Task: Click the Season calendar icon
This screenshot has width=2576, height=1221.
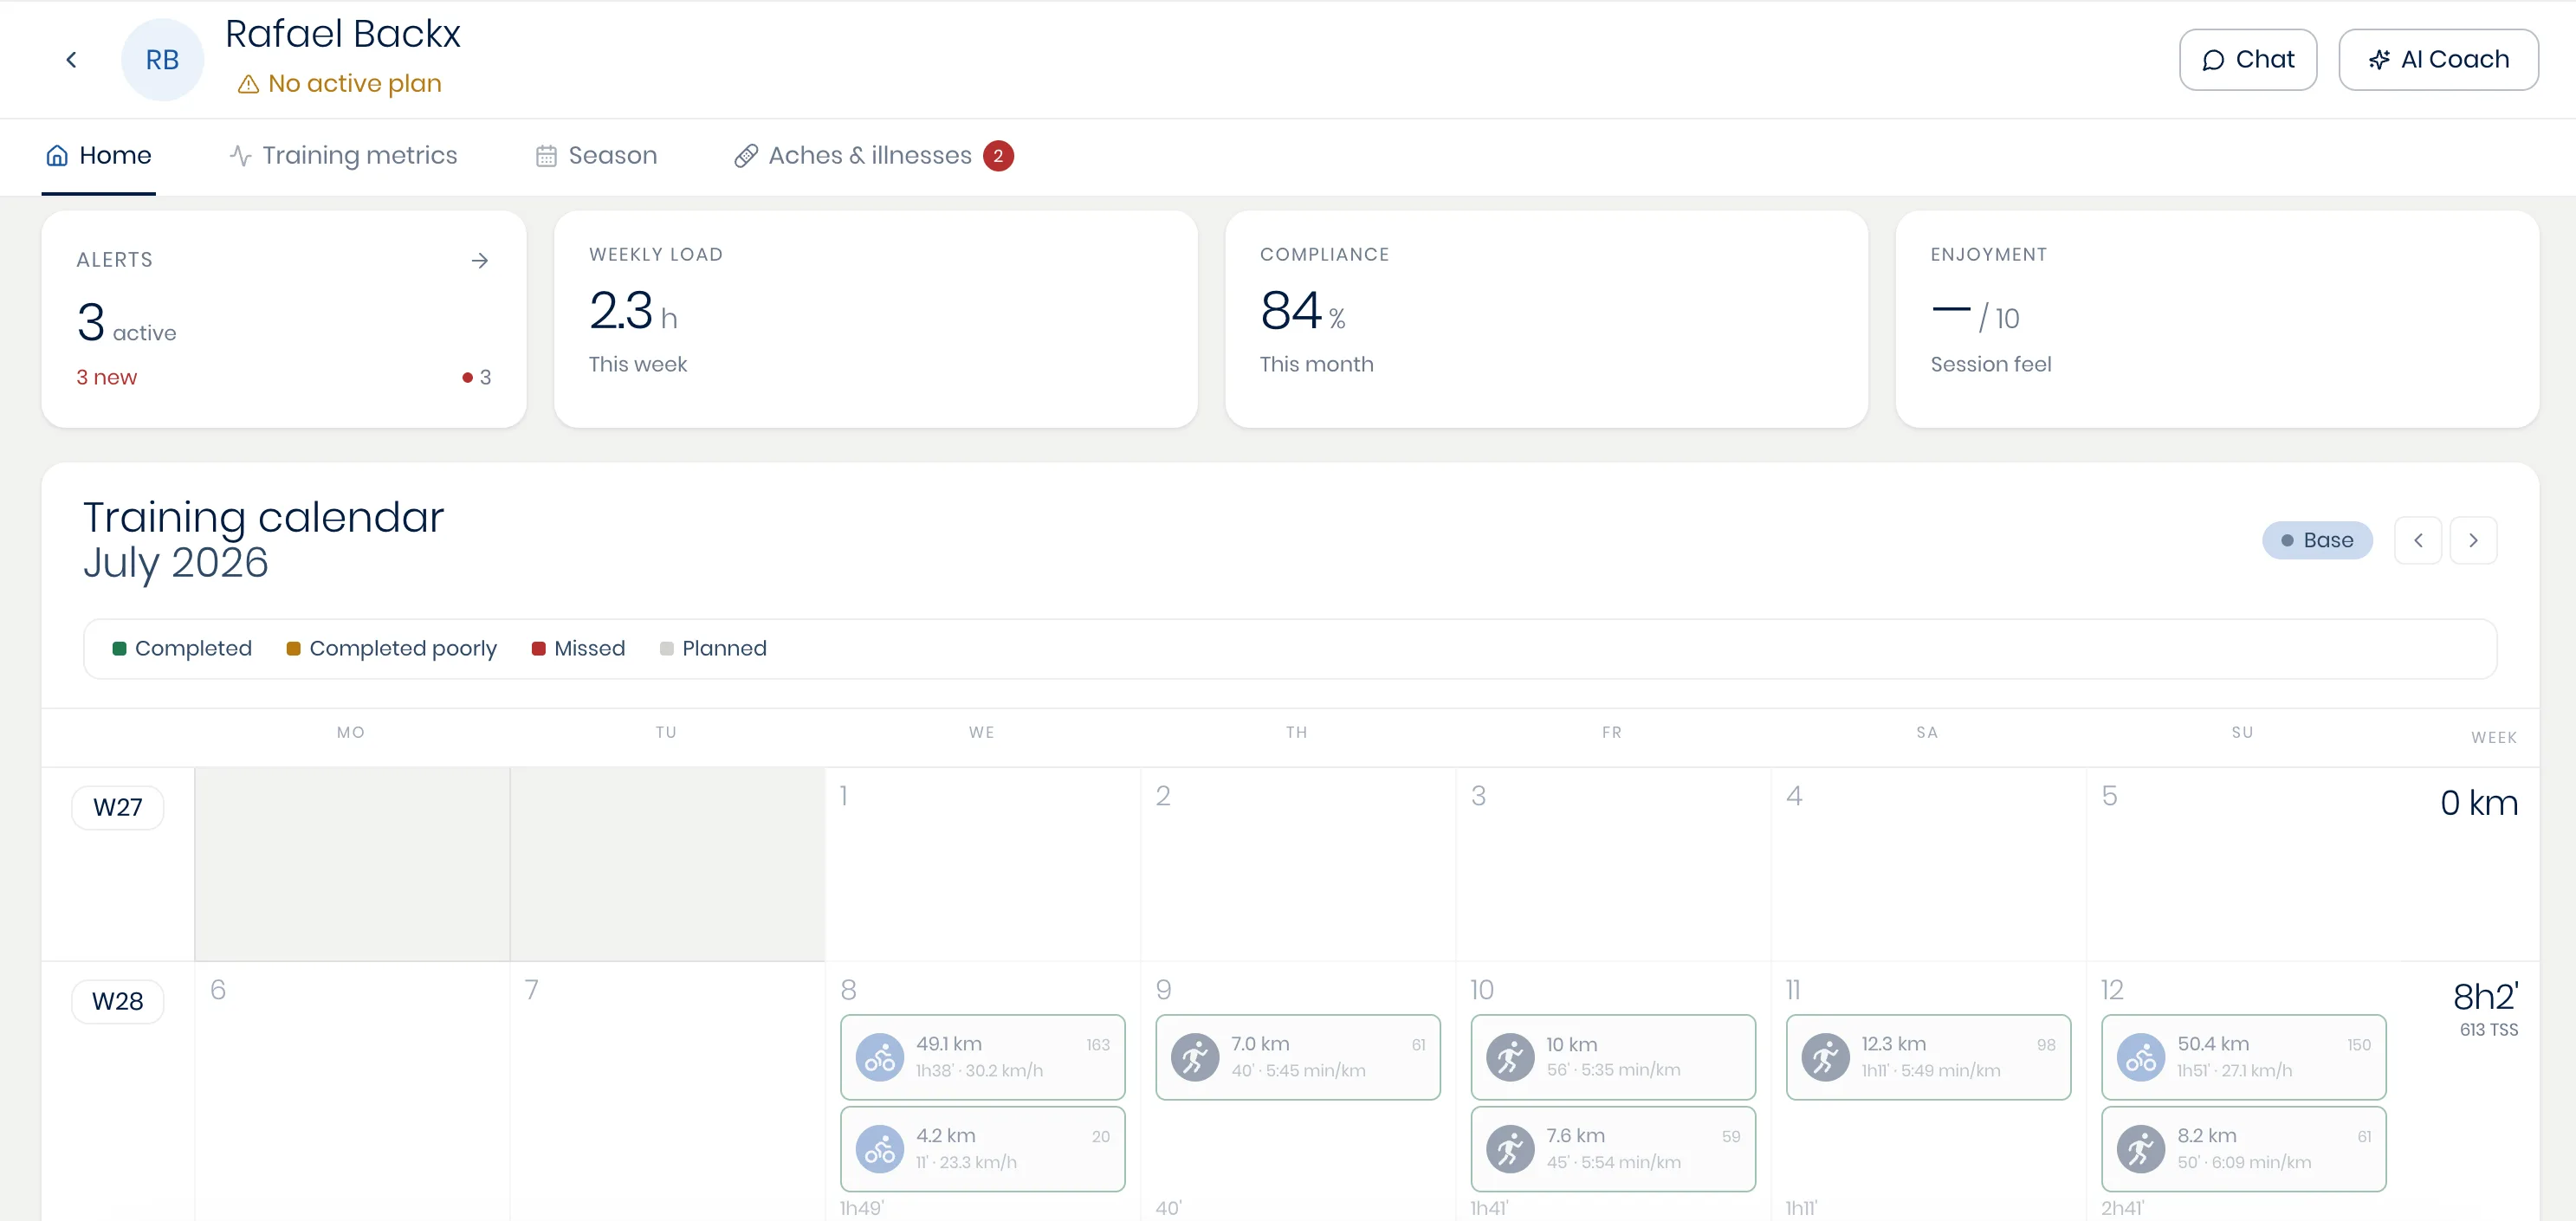Action: 546,156
